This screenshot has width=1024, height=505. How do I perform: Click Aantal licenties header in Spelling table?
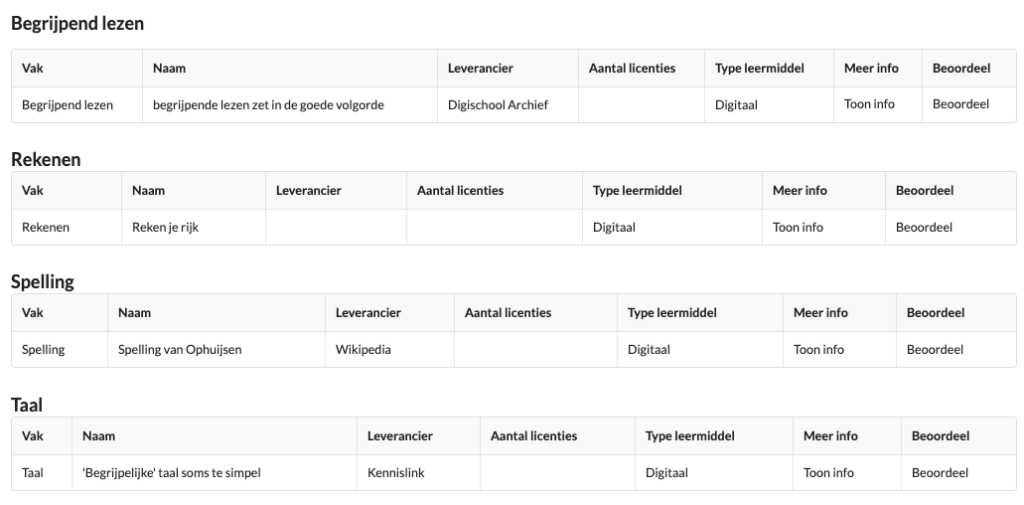(x=508, y=313)
